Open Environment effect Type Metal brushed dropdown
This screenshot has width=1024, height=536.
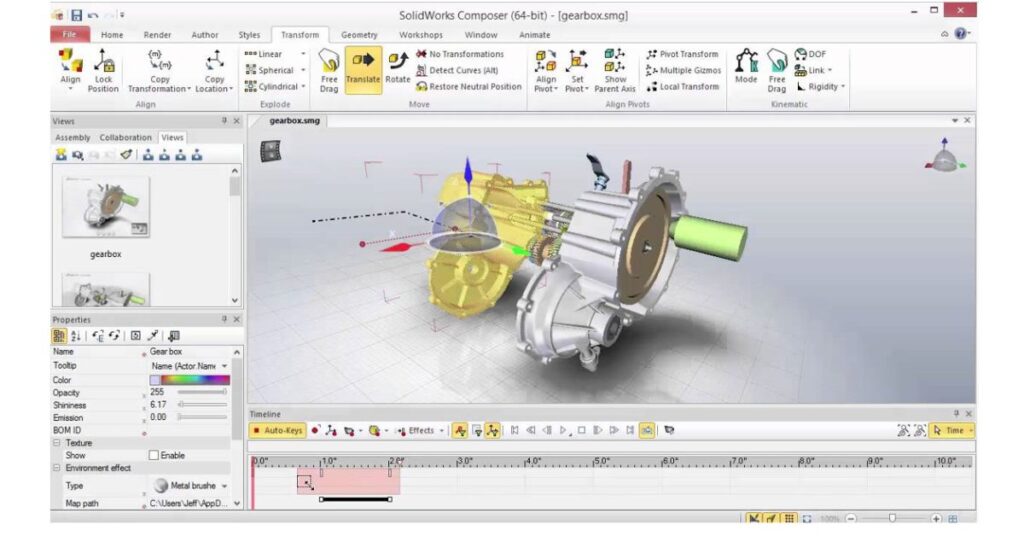[x=224, y=486]
